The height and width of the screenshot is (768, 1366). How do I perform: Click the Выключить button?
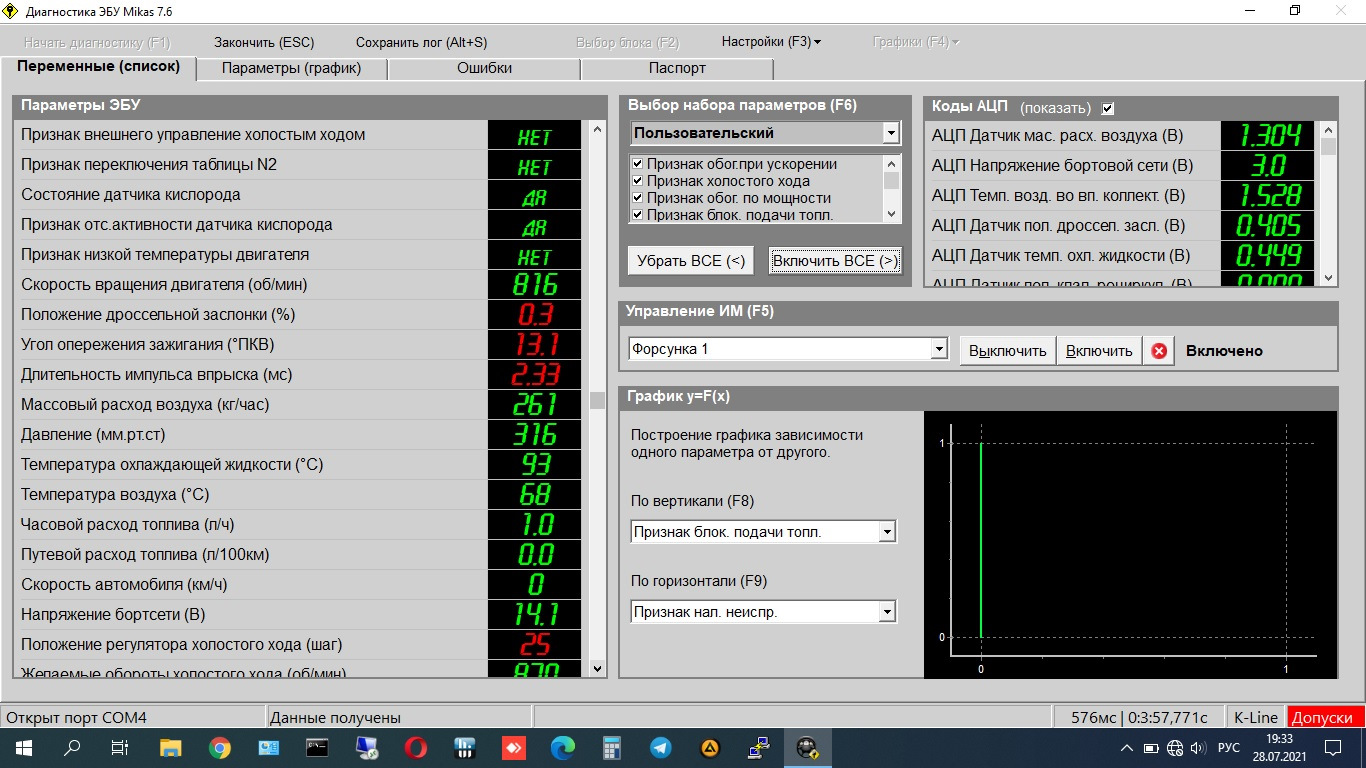[x=1008, y=351]
